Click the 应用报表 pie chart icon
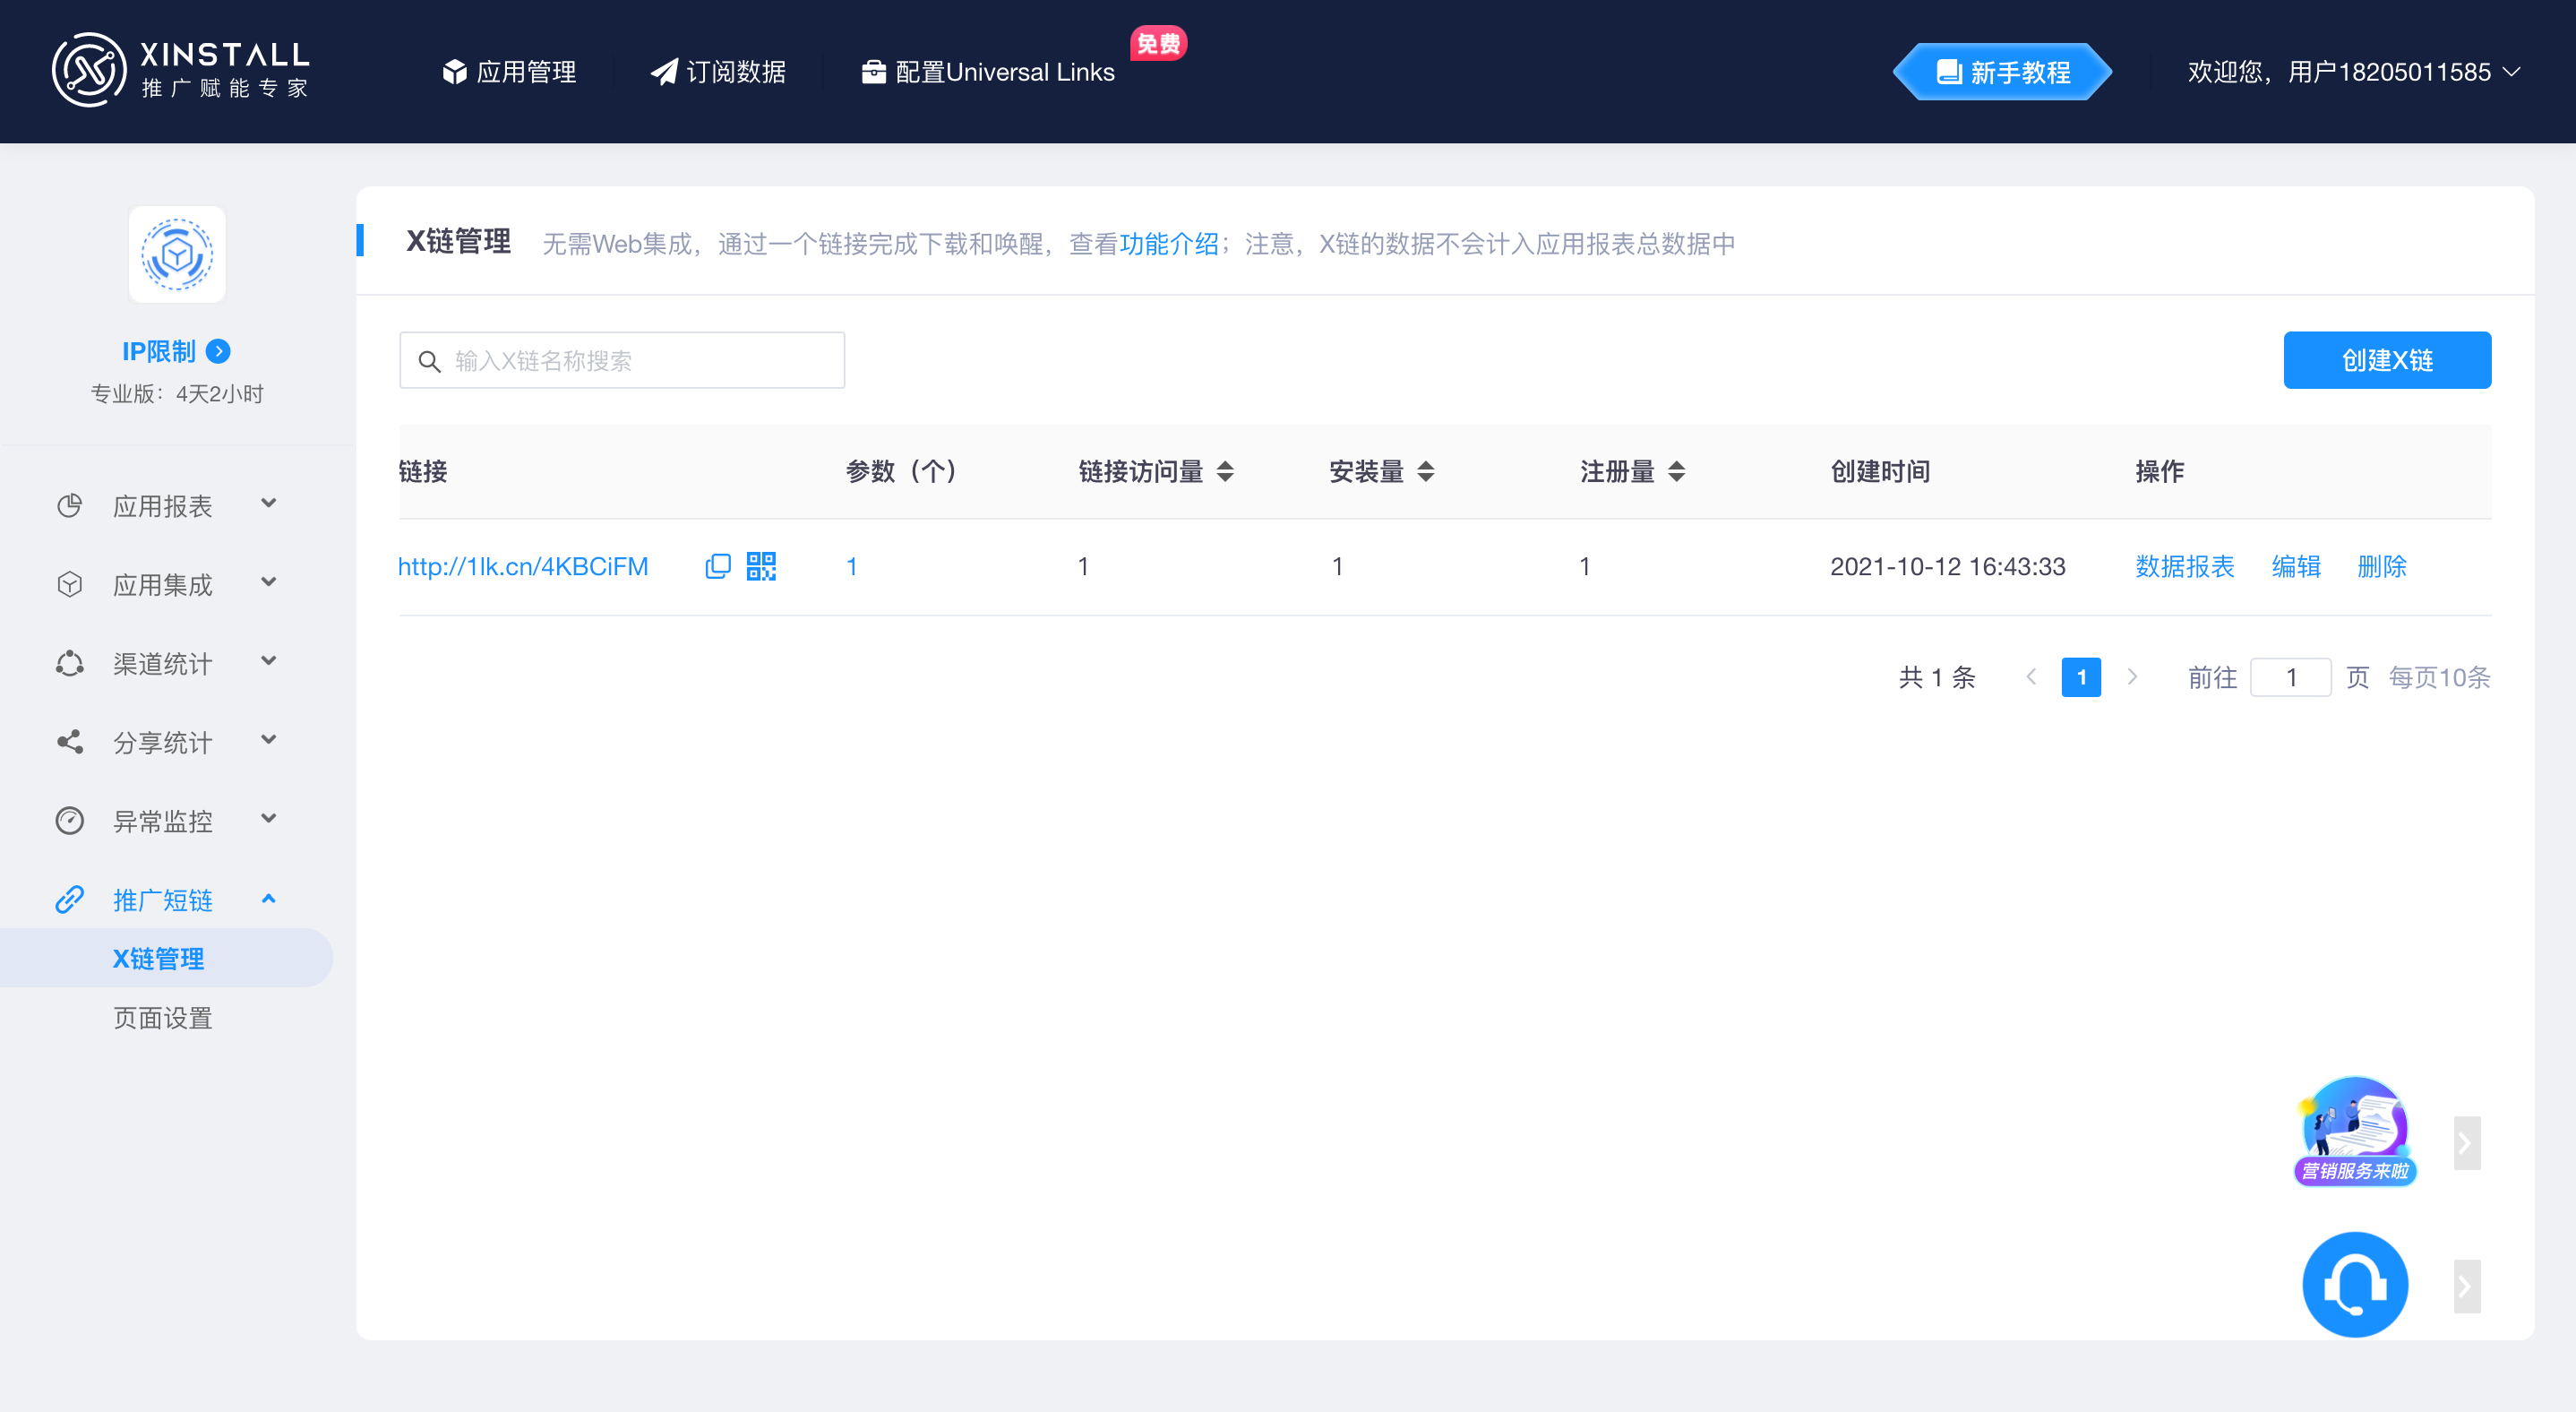Screen dimensions: 2576x1412 click(69, 505)
